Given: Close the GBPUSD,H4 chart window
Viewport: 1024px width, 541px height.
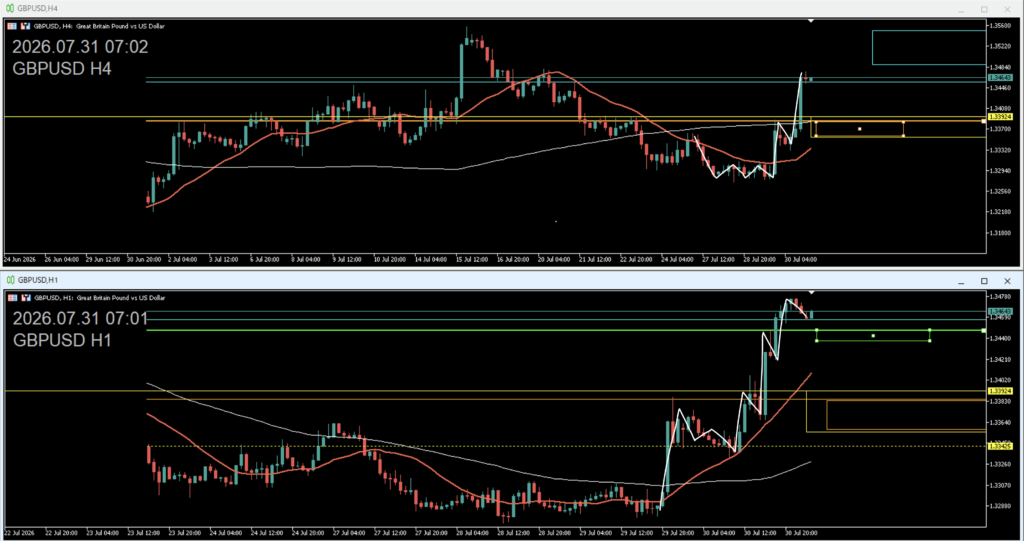Looking at the screenshot, I should [1007, 9].
